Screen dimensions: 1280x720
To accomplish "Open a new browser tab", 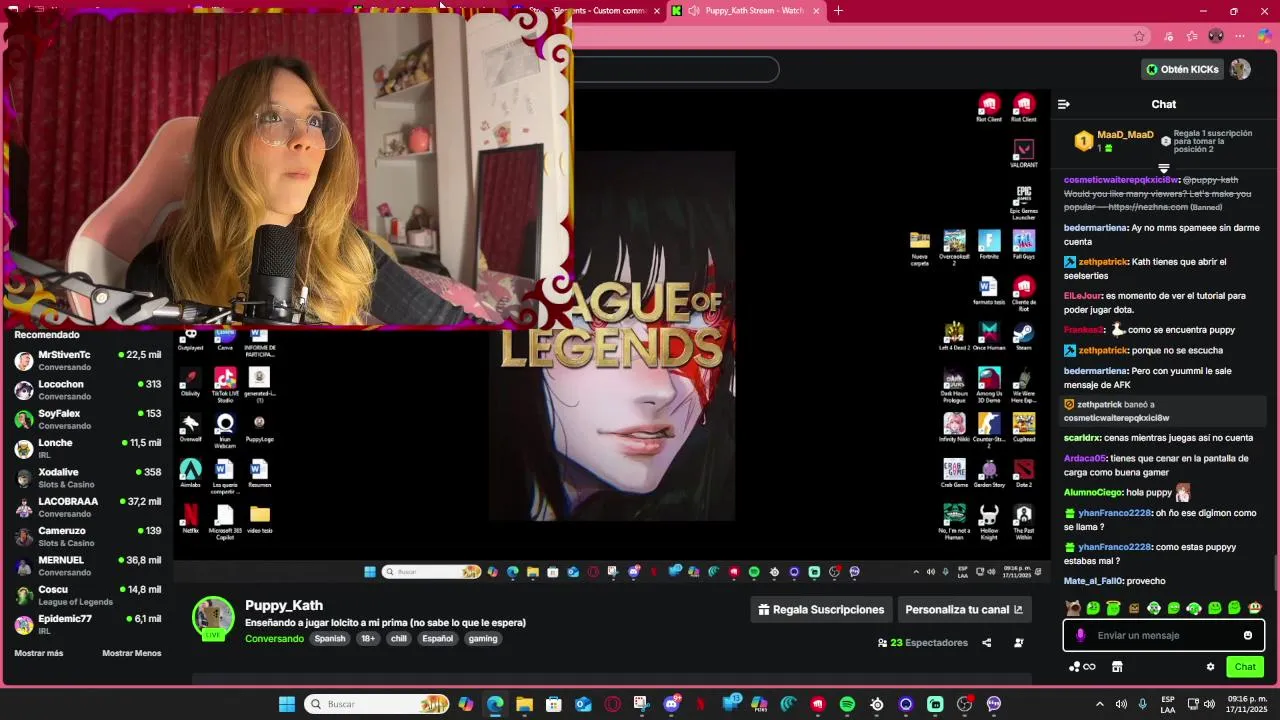I will [838, 11].
